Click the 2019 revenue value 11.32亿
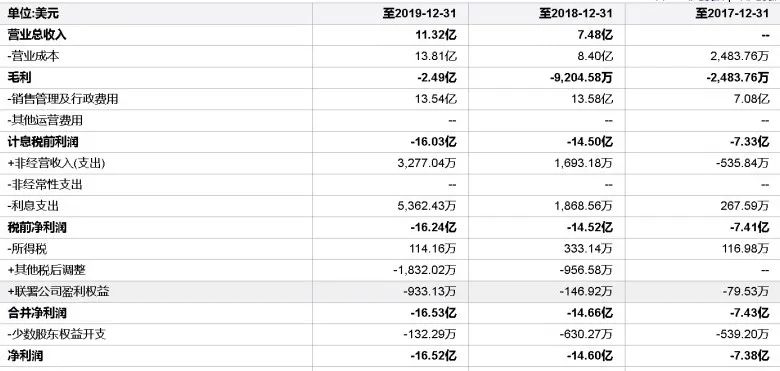The image size is (780, 371). [x=436, y=35]
